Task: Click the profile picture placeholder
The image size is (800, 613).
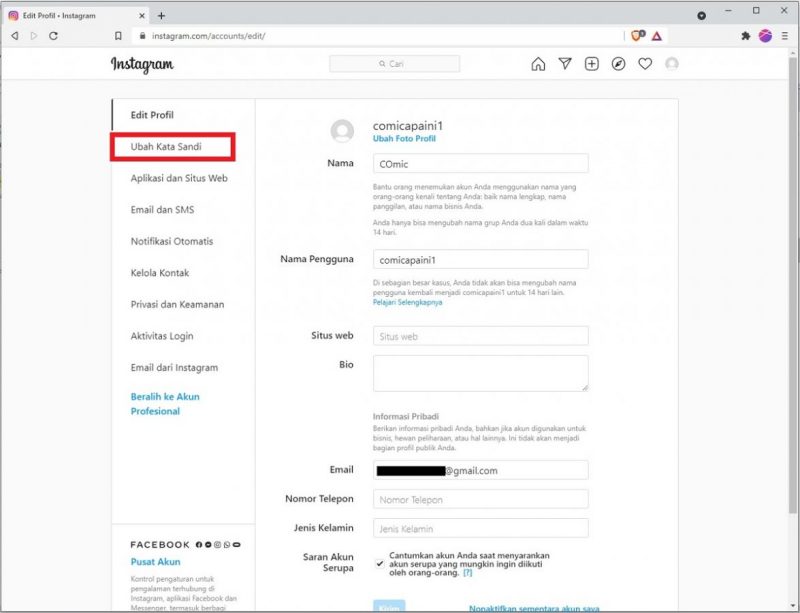Action: (x=342, y=131)
